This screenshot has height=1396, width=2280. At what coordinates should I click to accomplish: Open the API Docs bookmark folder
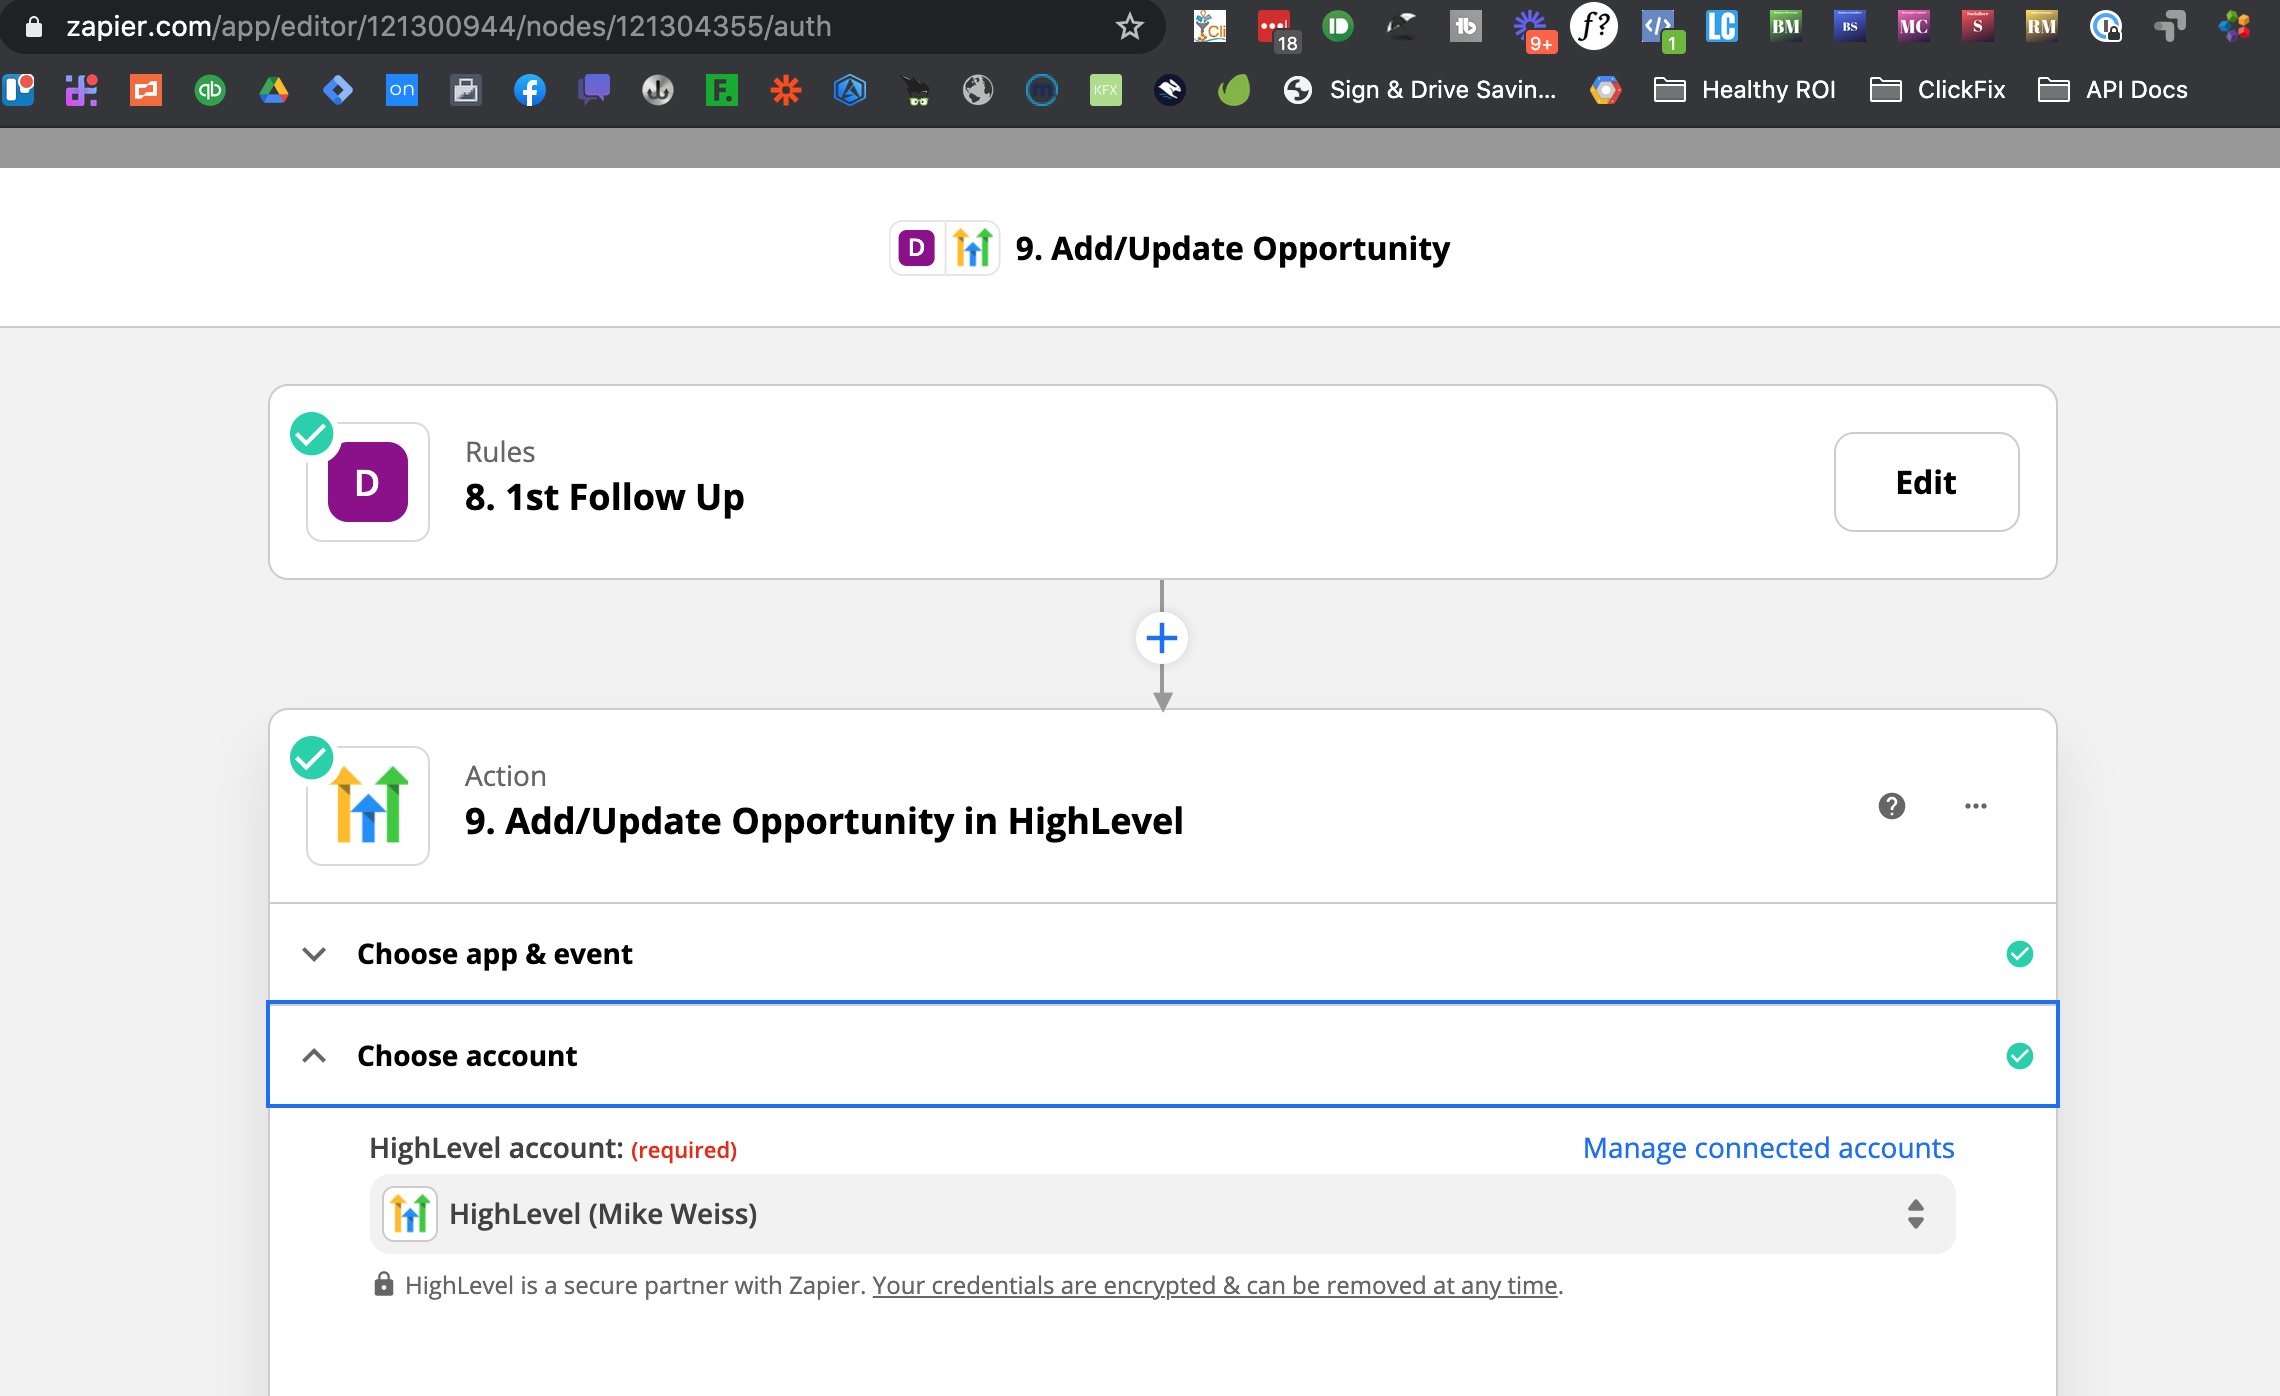tap(2113, 91)
